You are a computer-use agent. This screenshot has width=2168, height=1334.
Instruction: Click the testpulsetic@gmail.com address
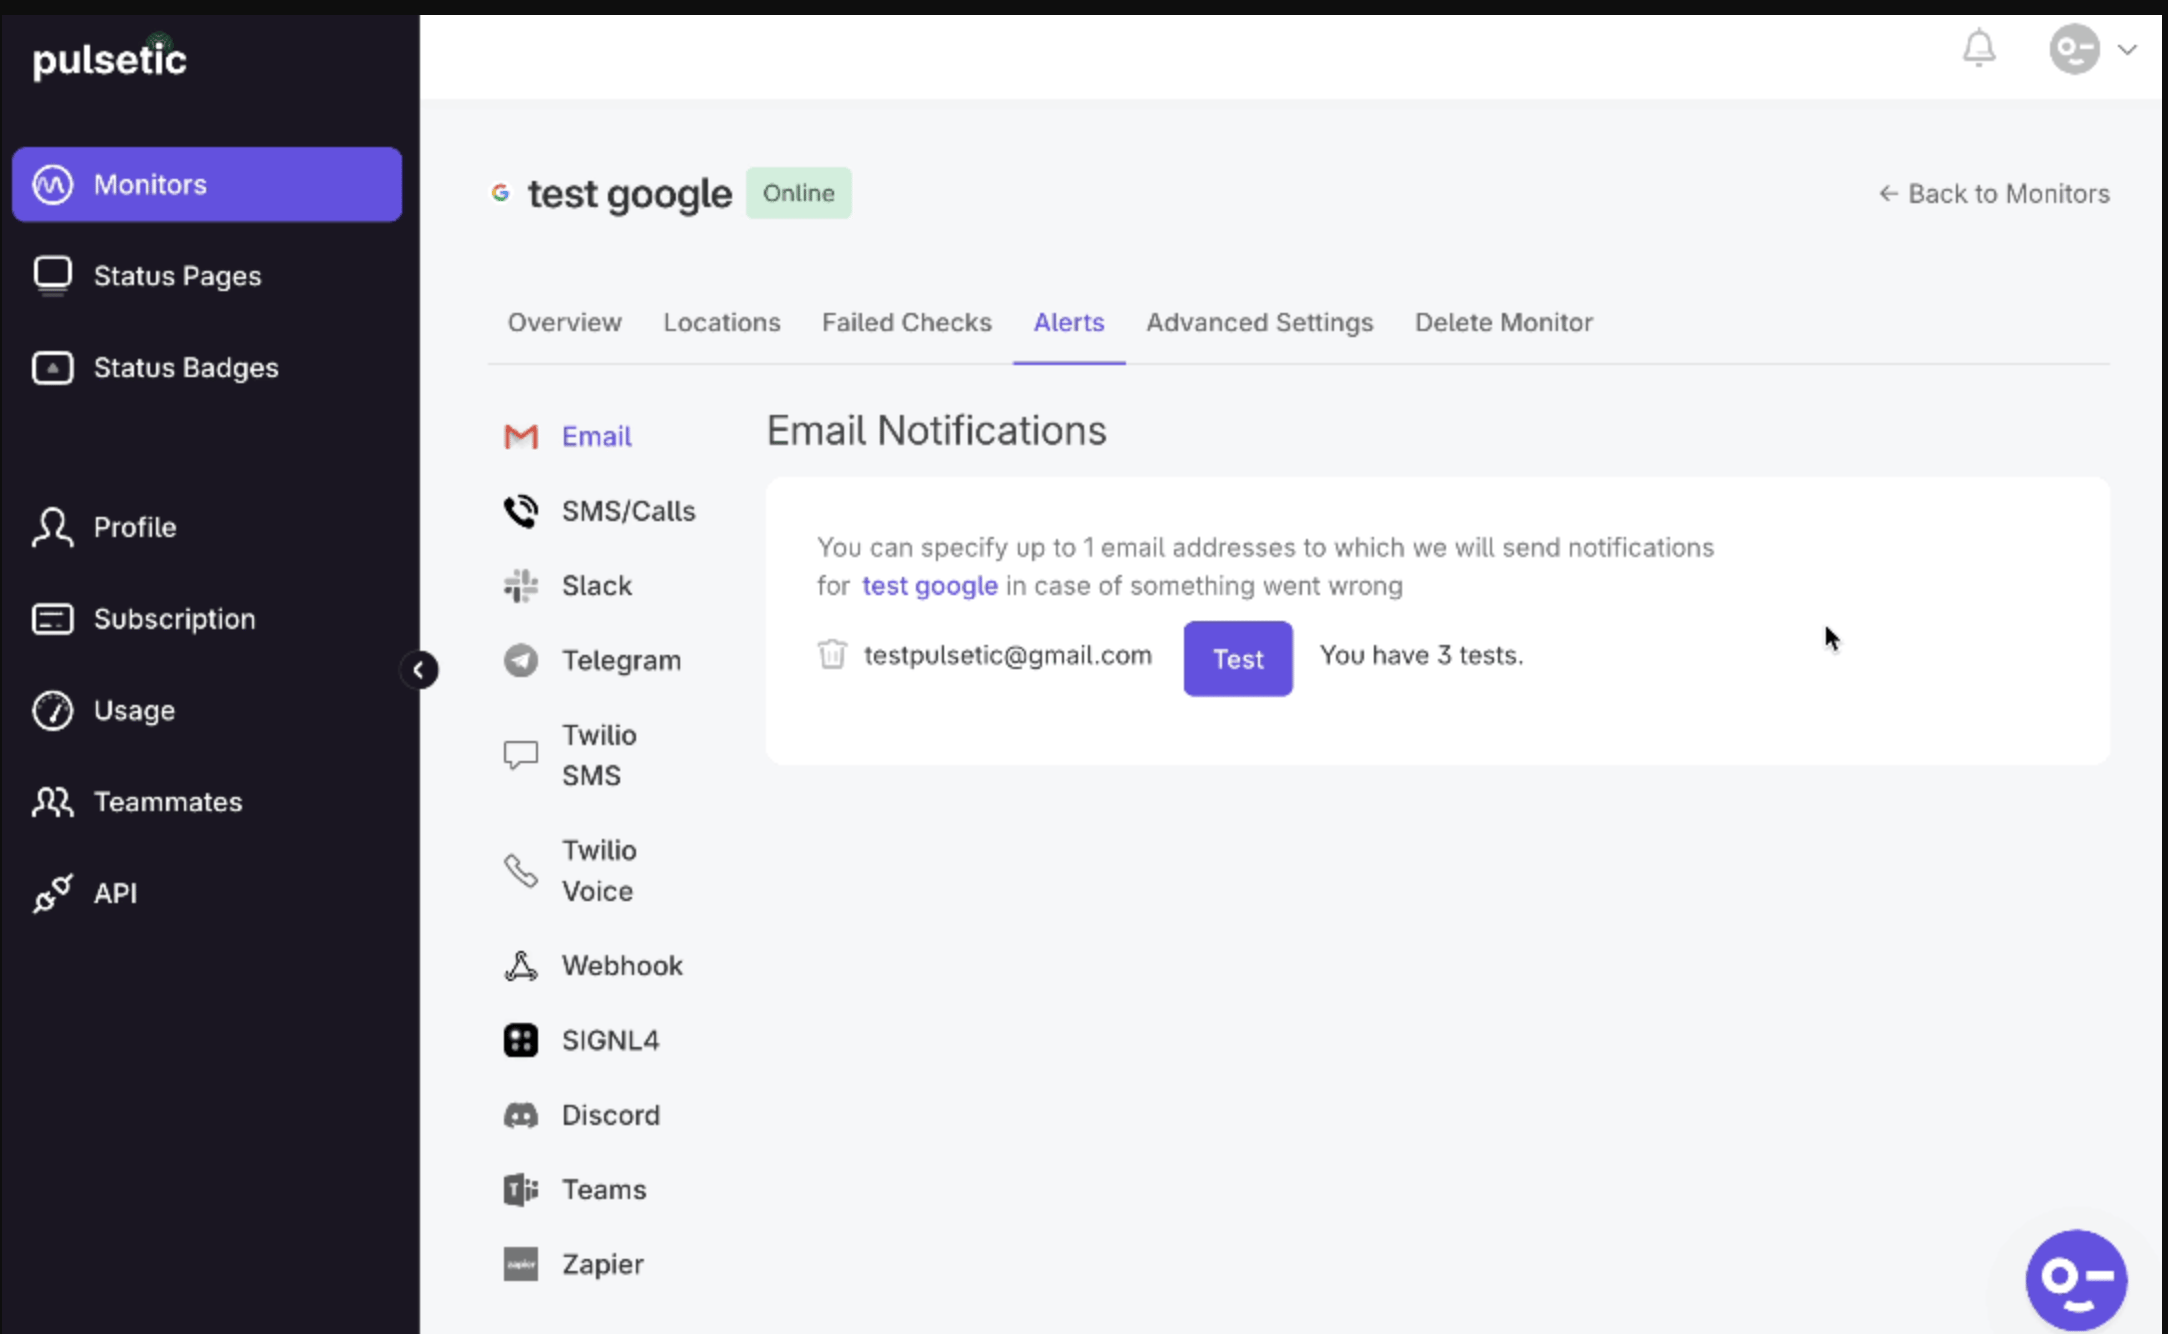pos(1007,655)
